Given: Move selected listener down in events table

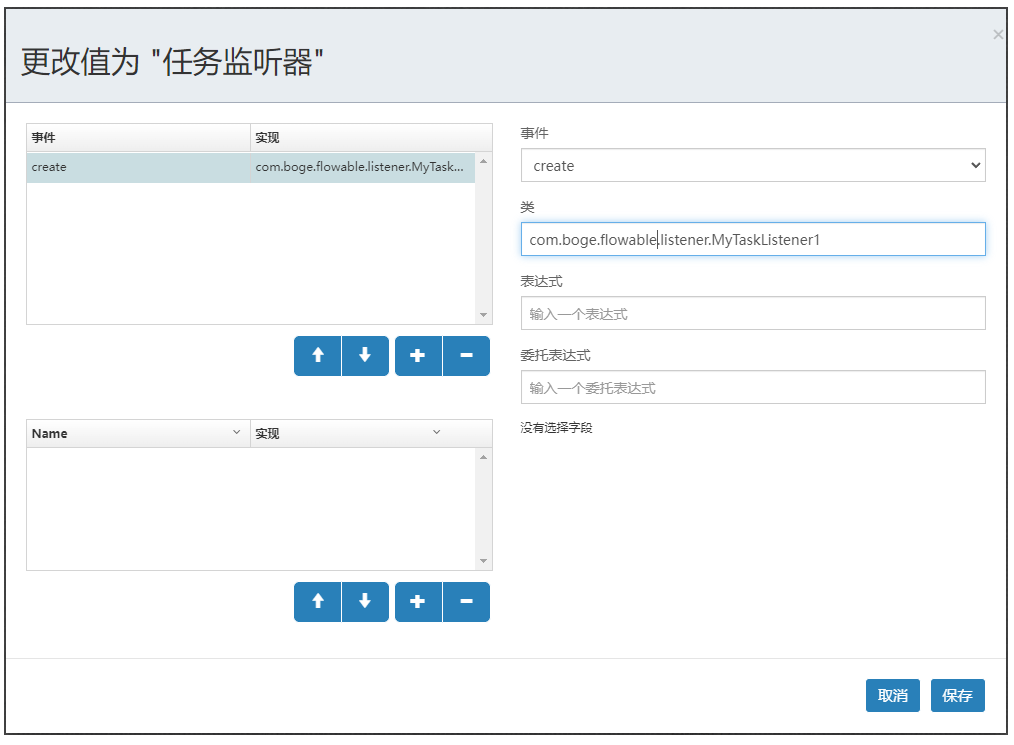Looking at the screenshot, I should pos(365,355).
